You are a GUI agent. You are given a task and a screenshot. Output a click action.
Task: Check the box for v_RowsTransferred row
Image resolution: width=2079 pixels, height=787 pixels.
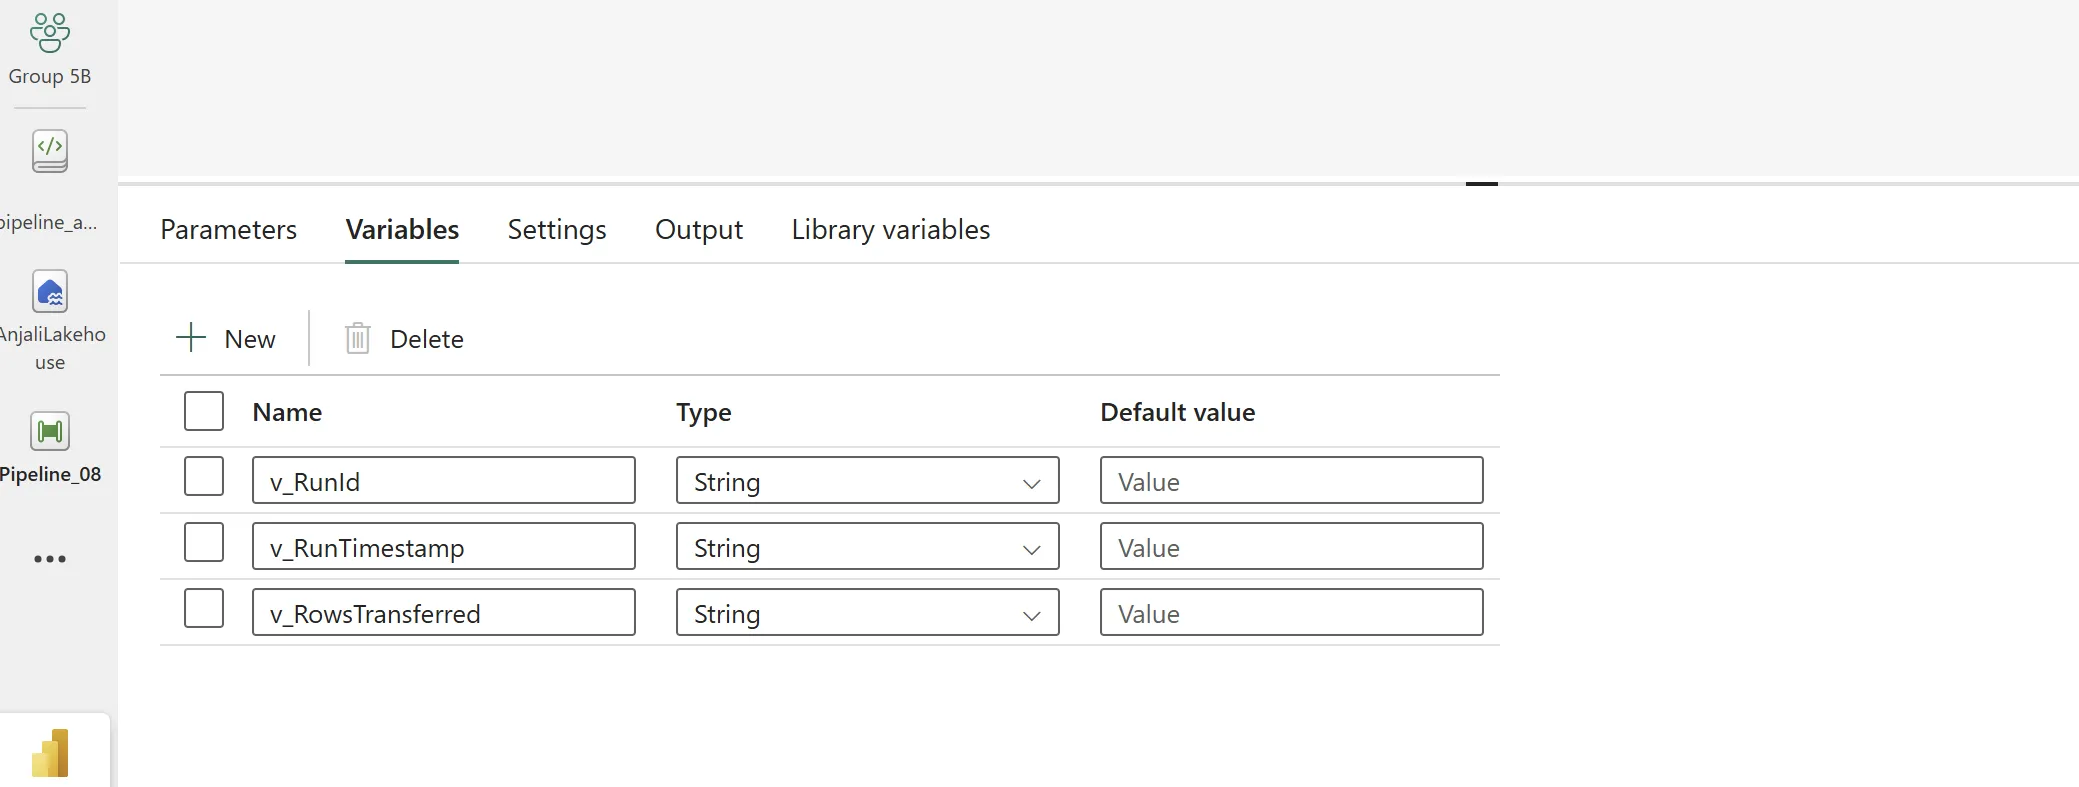(x=204, y=608)
